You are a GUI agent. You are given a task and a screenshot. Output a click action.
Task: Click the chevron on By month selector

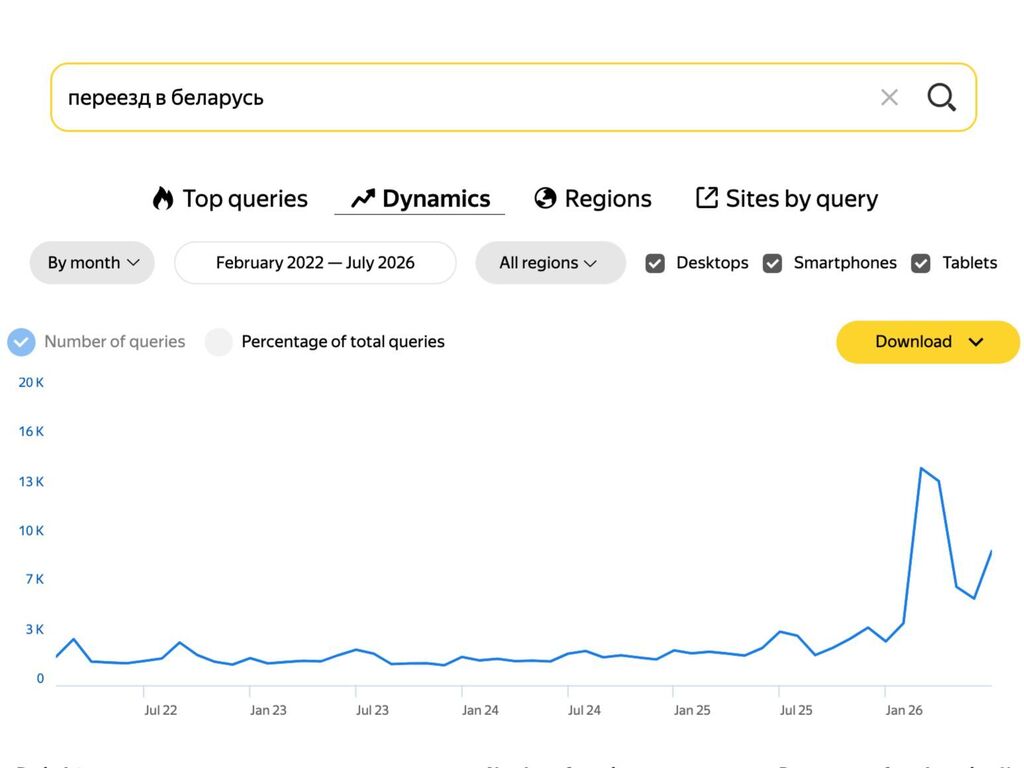point(133,263)
